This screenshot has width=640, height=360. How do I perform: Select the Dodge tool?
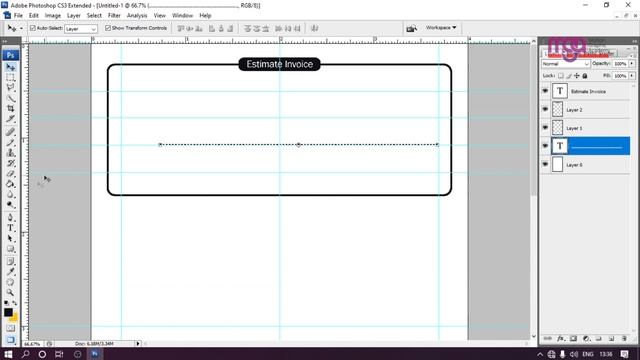(x=11, y=204)
